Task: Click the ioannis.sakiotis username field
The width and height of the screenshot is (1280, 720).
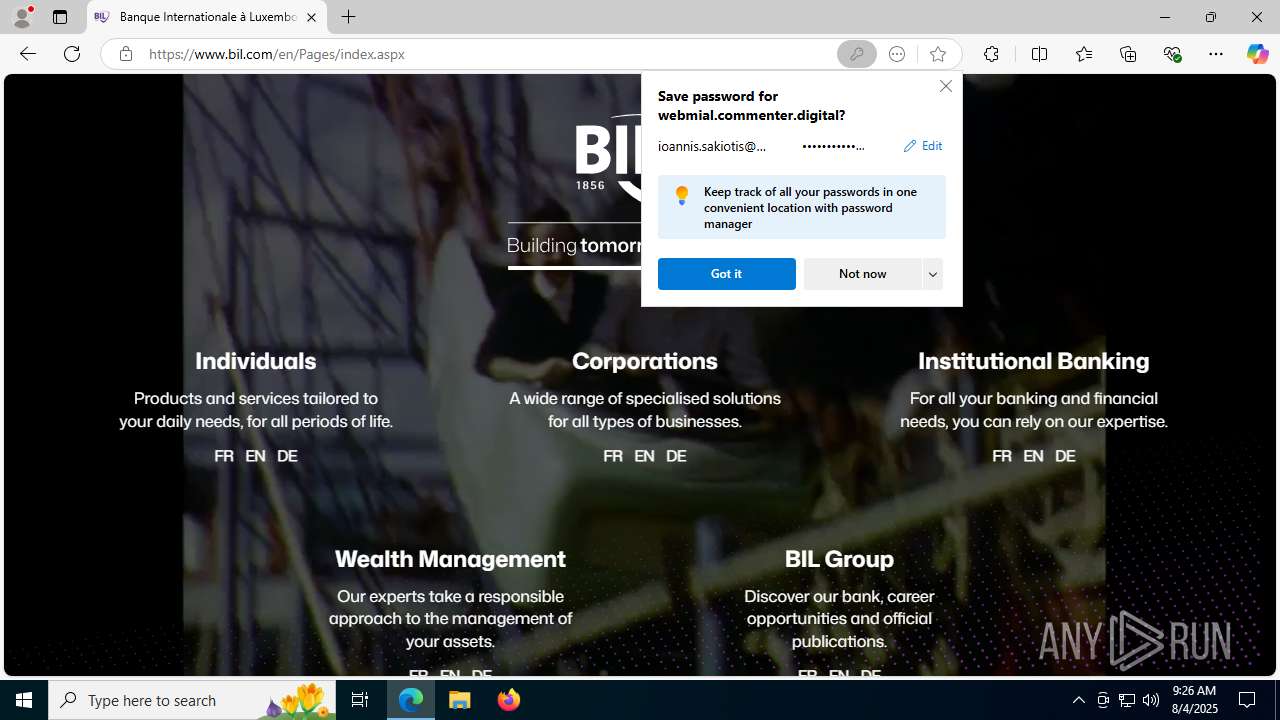Action: [712, 146]
